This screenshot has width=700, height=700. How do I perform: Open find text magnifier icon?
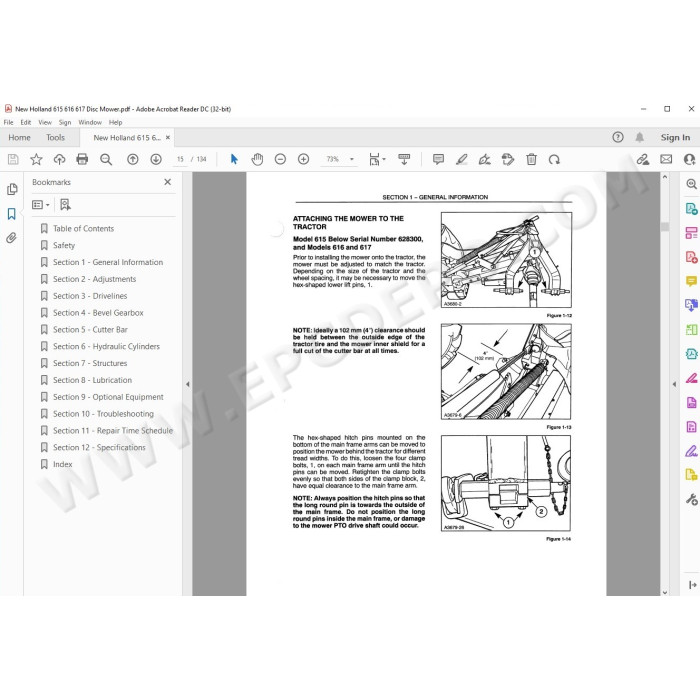click(x=106, y=159)
